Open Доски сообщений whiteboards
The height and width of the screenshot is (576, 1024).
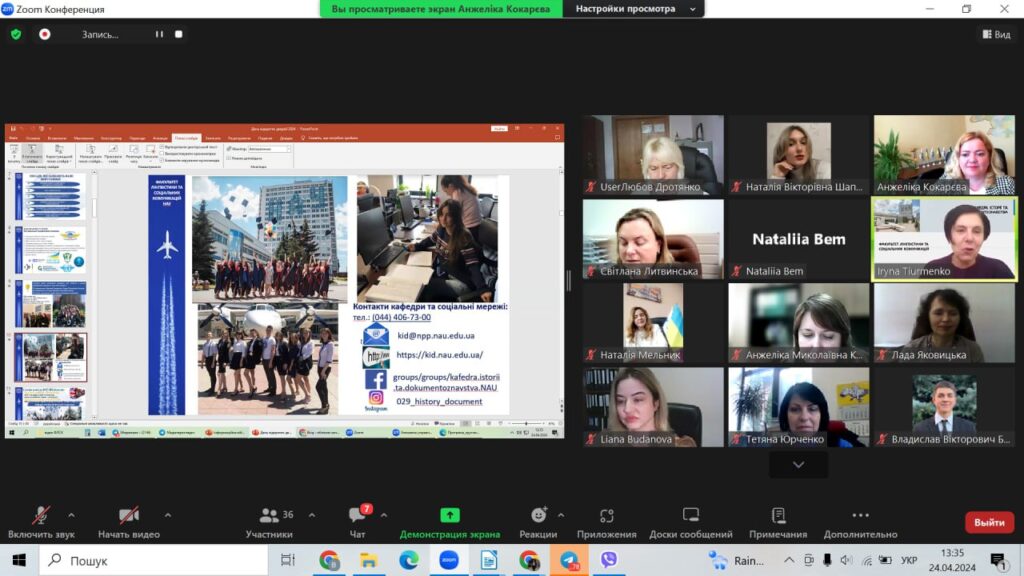(691, 516)
